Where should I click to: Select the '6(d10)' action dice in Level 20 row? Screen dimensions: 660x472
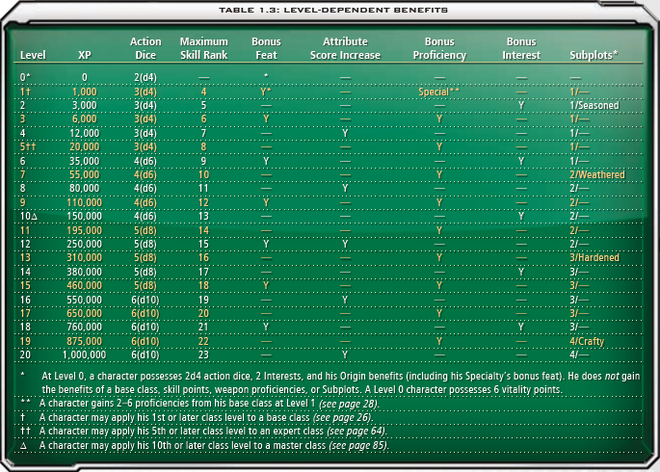[x=145, y=355]
